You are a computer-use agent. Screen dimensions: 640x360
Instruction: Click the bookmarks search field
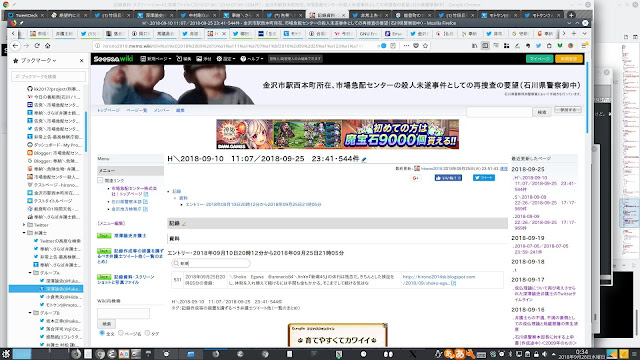point(49,76)
